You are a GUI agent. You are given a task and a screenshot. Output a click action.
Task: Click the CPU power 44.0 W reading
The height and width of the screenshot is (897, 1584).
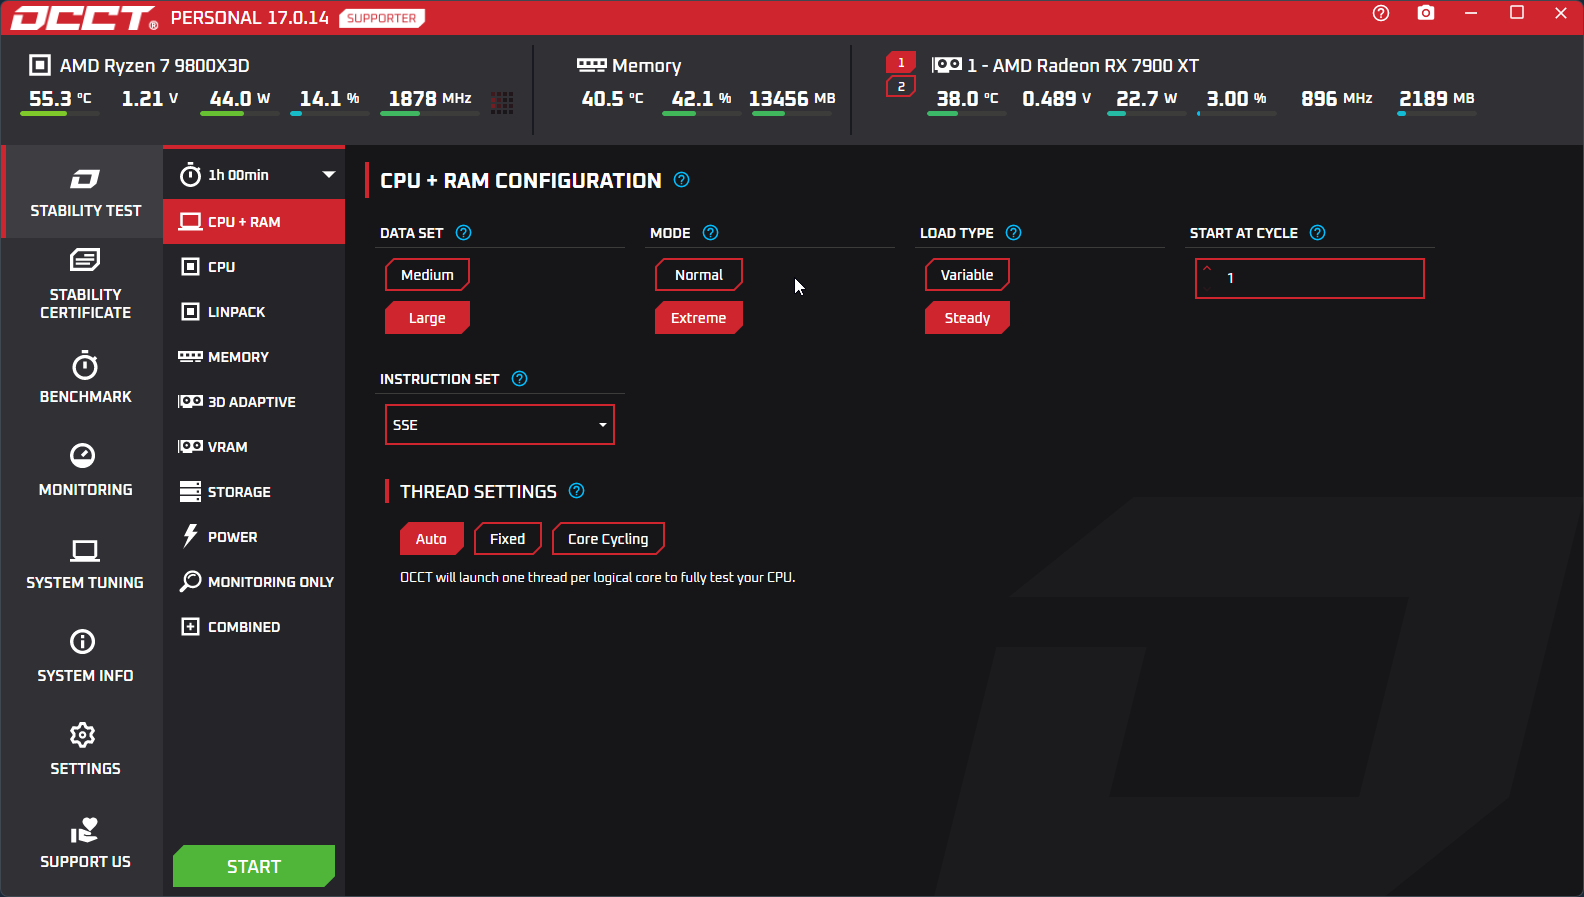[x=240, y=99]
